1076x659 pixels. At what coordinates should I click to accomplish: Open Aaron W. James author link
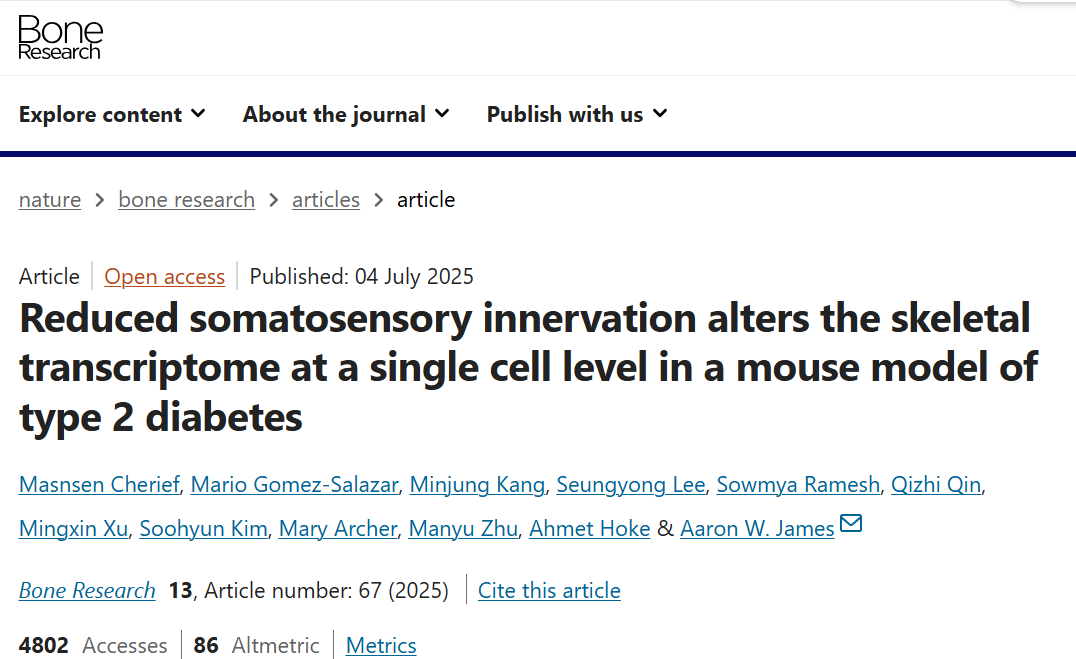click(757, 529)
